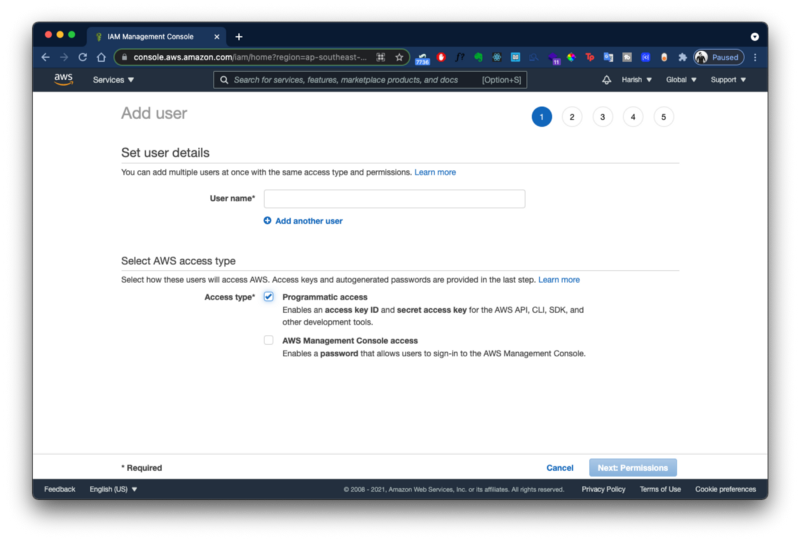Go to step 2 in the wizard
The height and width of the screenshot is (542, 800).
pos(572,117)
